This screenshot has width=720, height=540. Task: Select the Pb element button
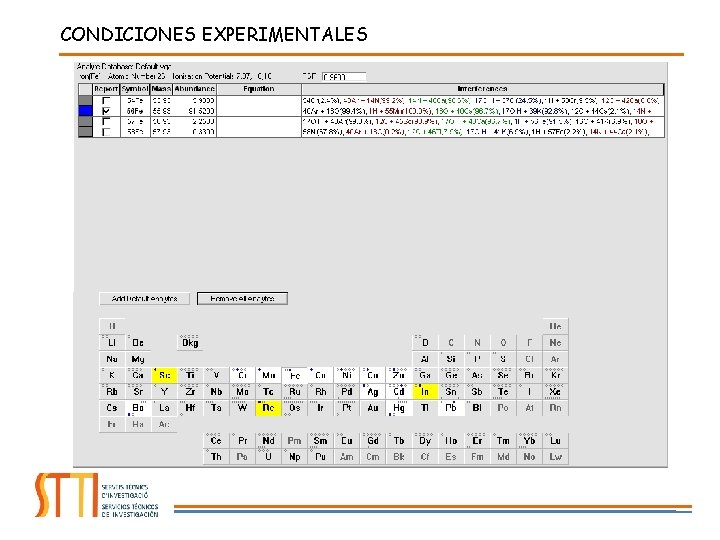(451, 408)
